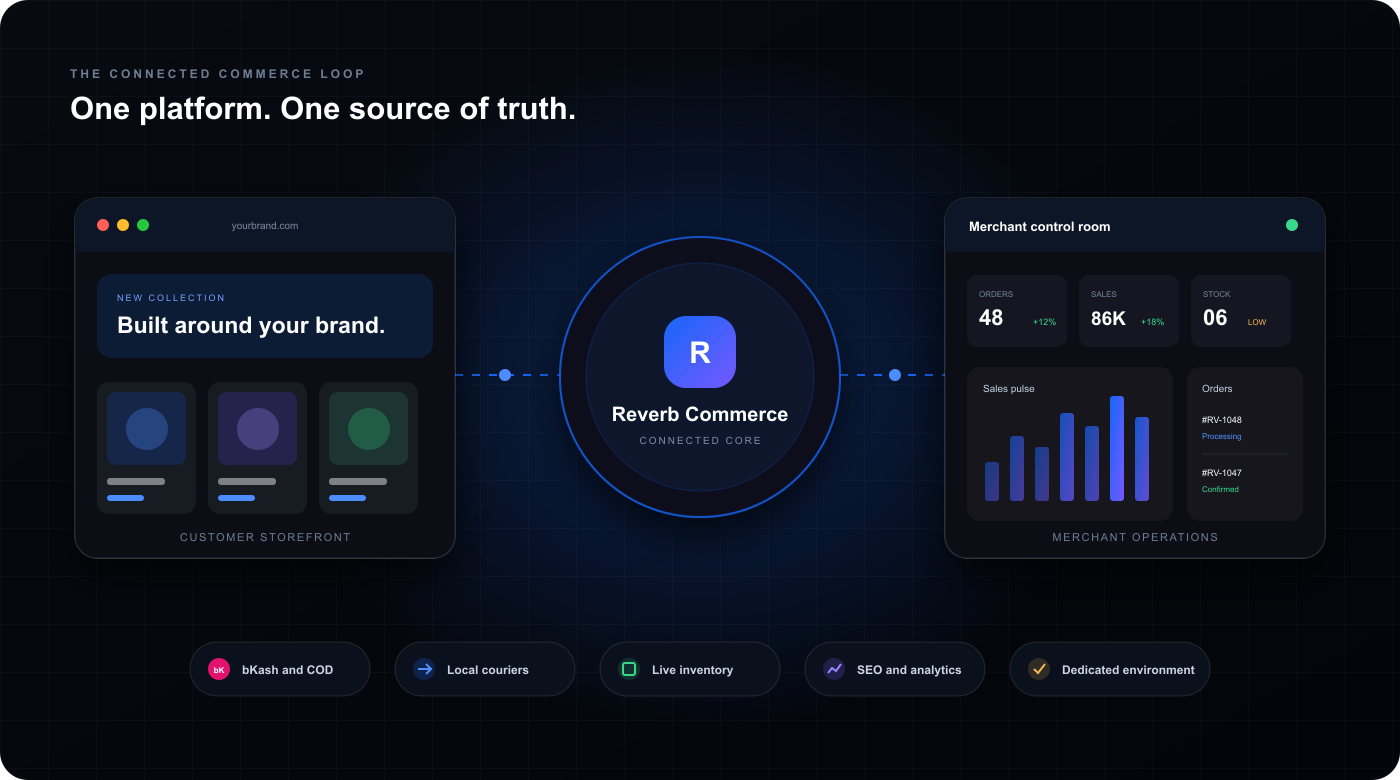Select the bKash and COD pill
The image size is (1400, 780).
coord(280,669)
